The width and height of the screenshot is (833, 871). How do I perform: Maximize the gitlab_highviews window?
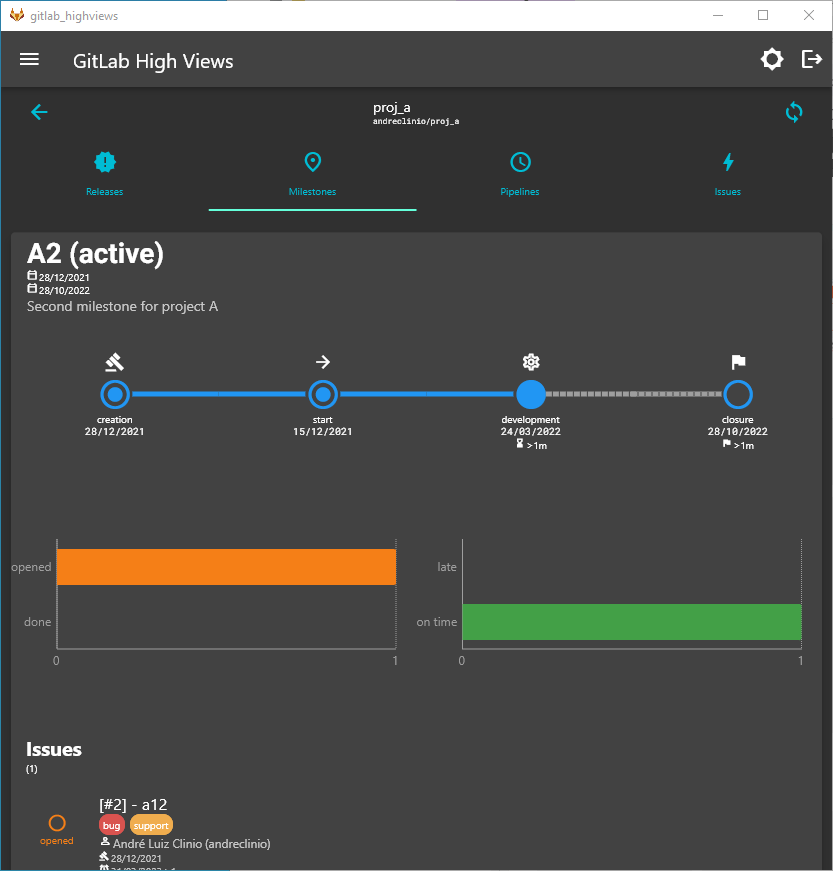tap(763, 15)
